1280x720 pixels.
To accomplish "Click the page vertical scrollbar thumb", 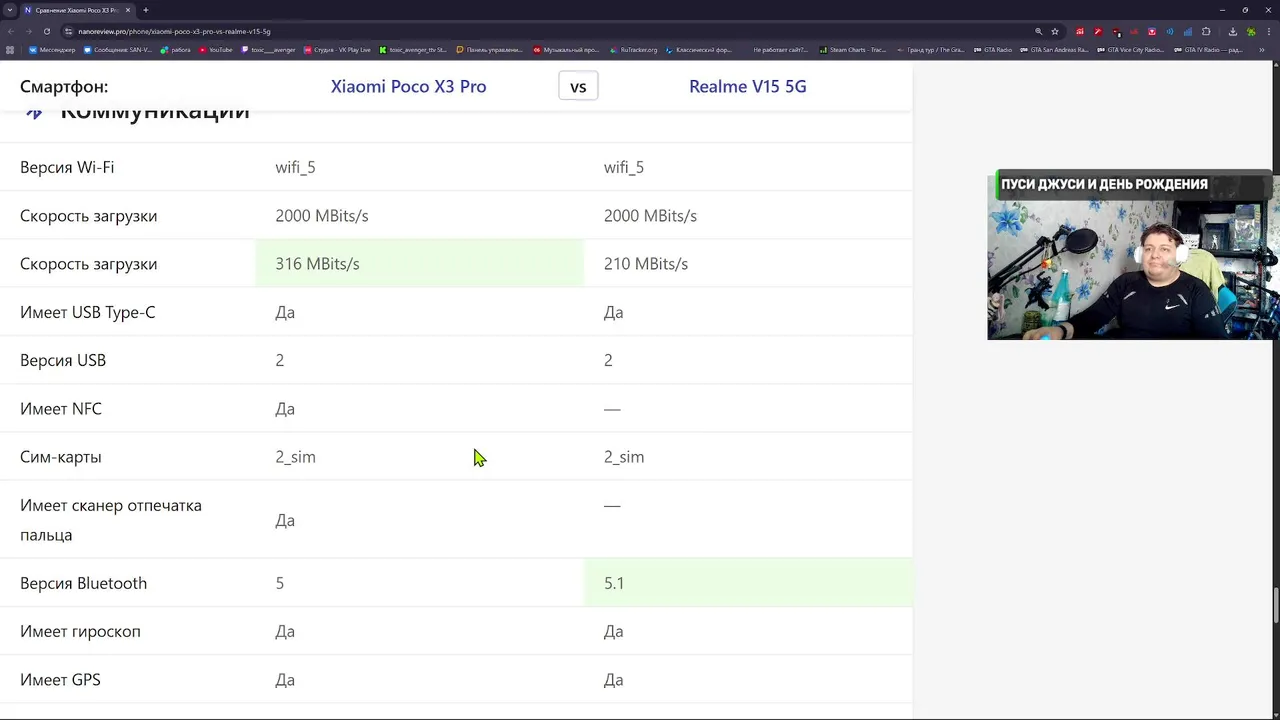I will (x=1275, y=605).
